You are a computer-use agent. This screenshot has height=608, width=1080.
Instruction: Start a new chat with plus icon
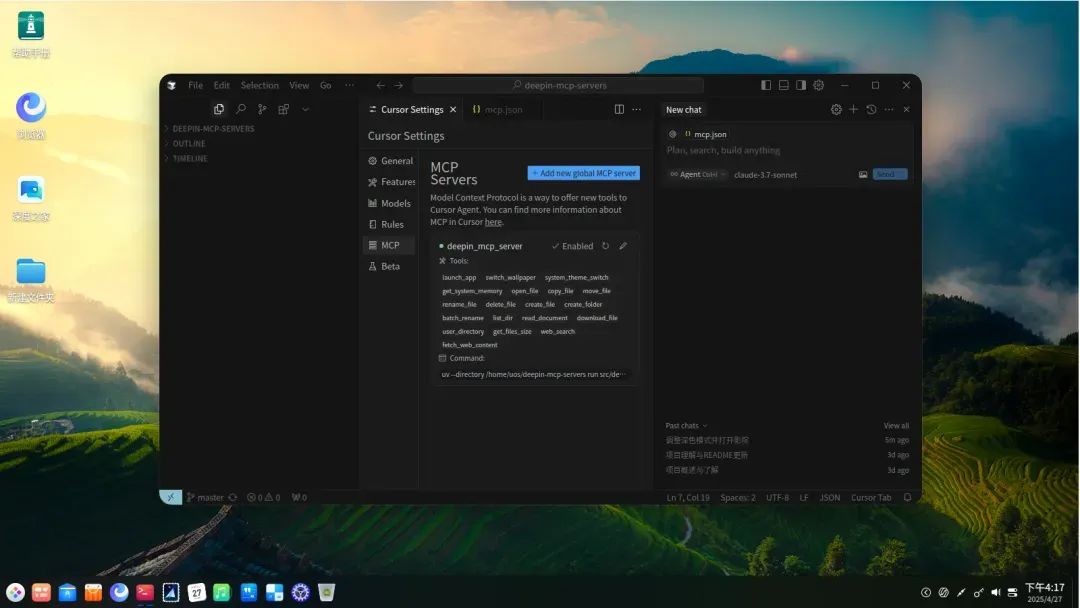coord(853,109)
